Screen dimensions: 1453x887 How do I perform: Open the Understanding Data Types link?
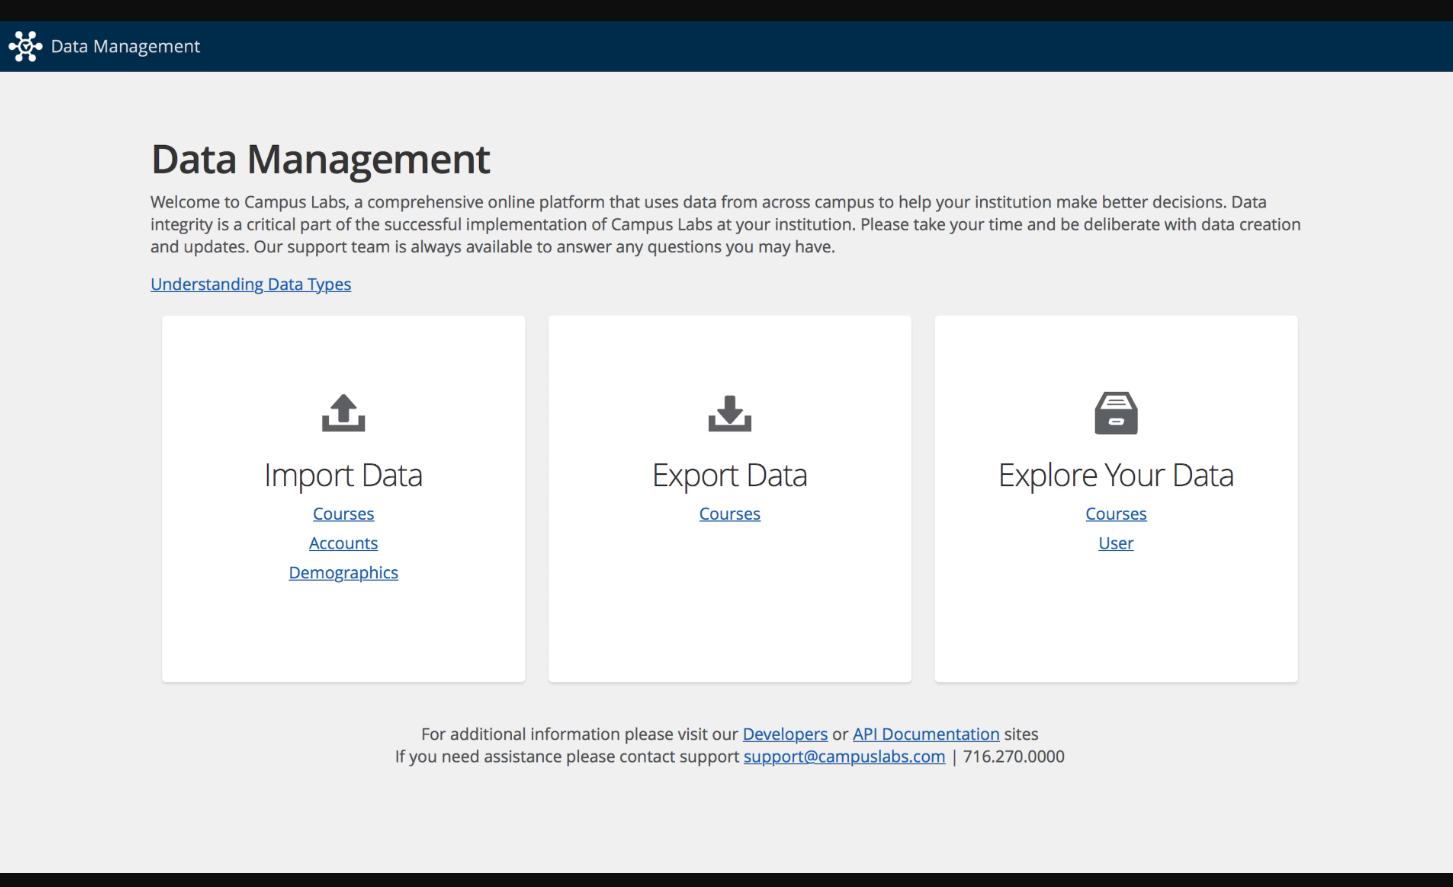[x=250, y=284]
